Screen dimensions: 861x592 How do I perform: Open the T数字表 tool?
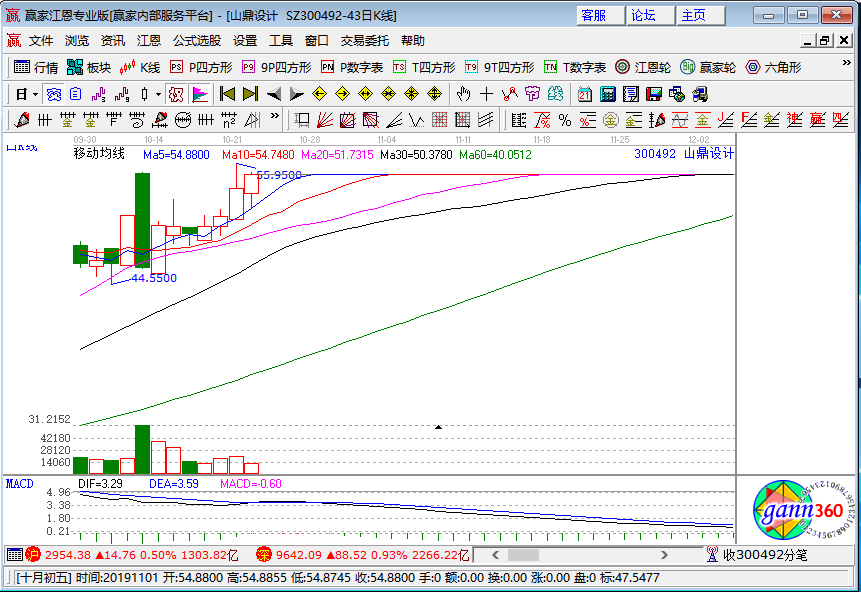pos(575,67)
